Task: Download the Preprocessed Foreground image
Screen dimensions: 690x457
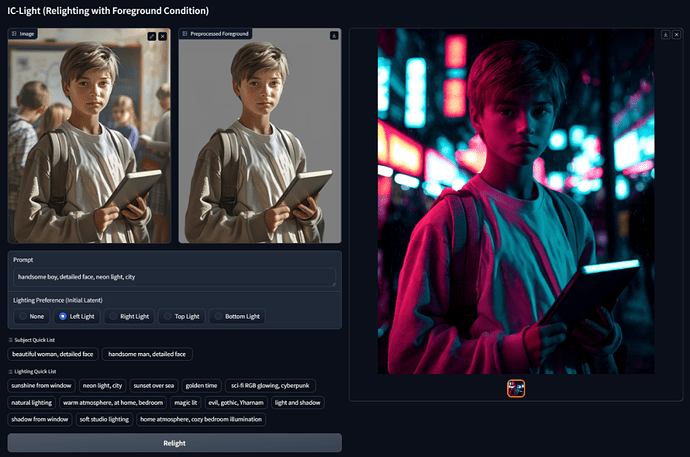Action: click(x=334, y=36)
